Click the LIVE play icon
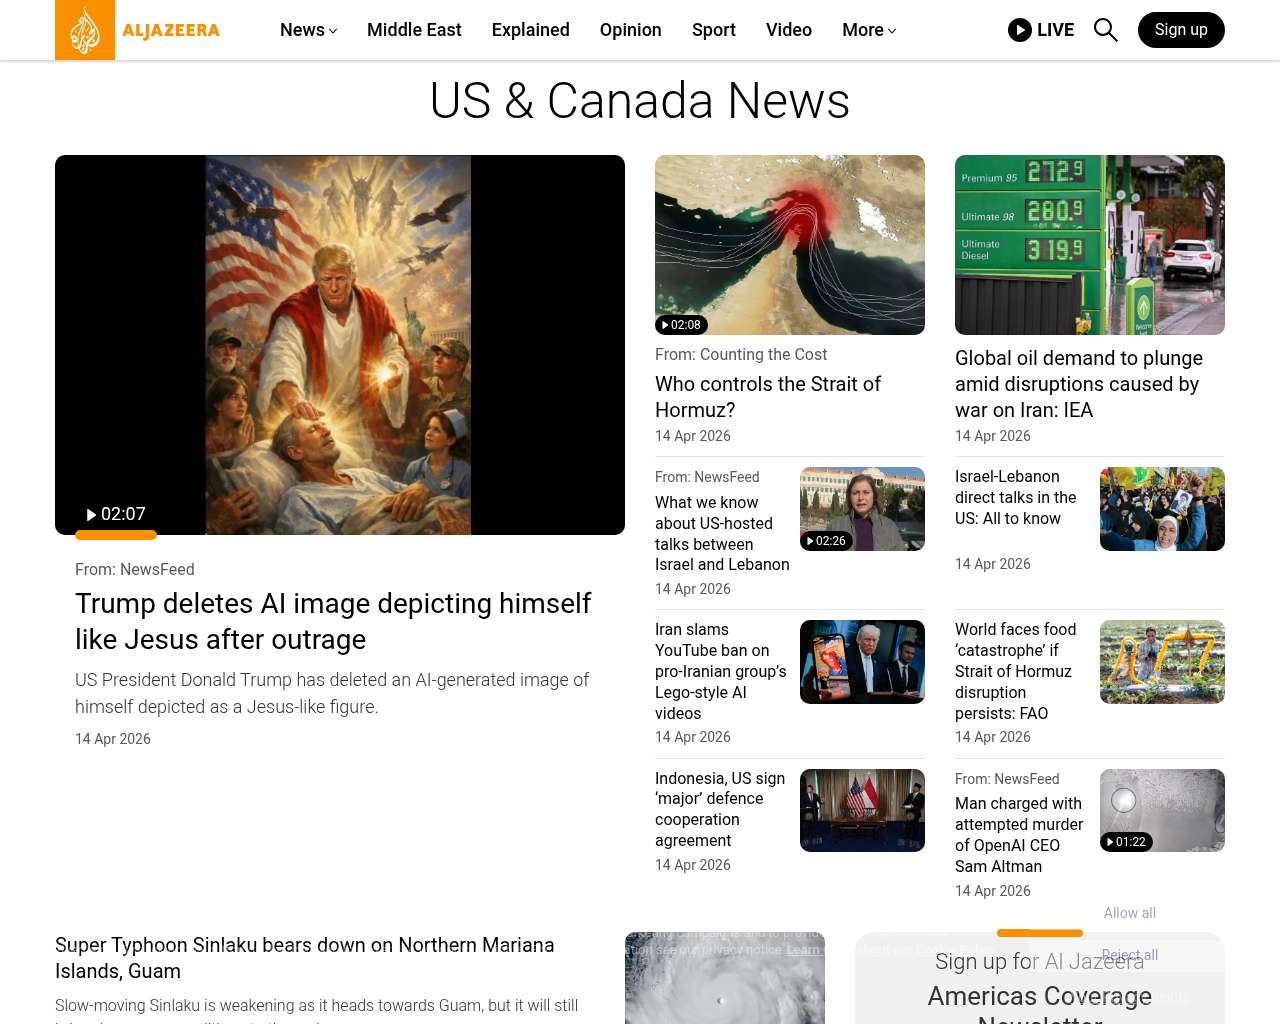This screenshot has height=1024, width=1280. (1020, 30)
